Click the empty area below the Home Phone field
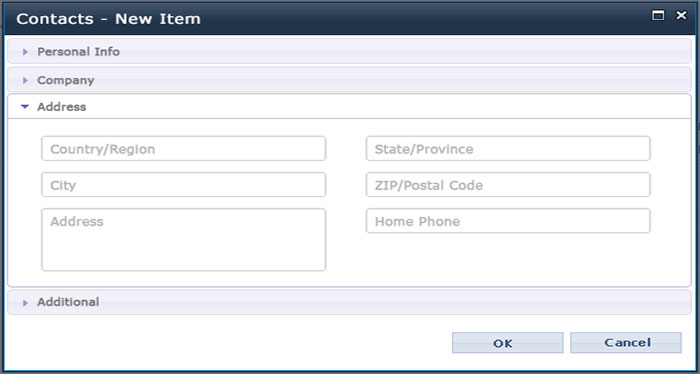This screenshot has width=700, height=374. coord(508,259)
